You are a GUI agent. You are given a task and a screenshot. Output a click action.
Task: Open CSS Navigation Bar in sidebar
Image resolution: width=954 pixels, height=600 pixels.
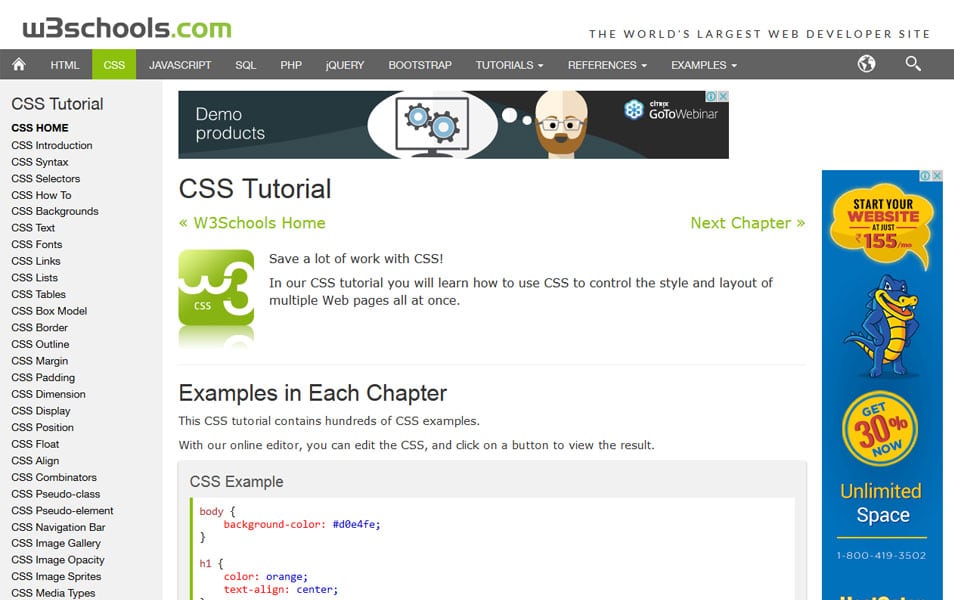coord(58,527)
